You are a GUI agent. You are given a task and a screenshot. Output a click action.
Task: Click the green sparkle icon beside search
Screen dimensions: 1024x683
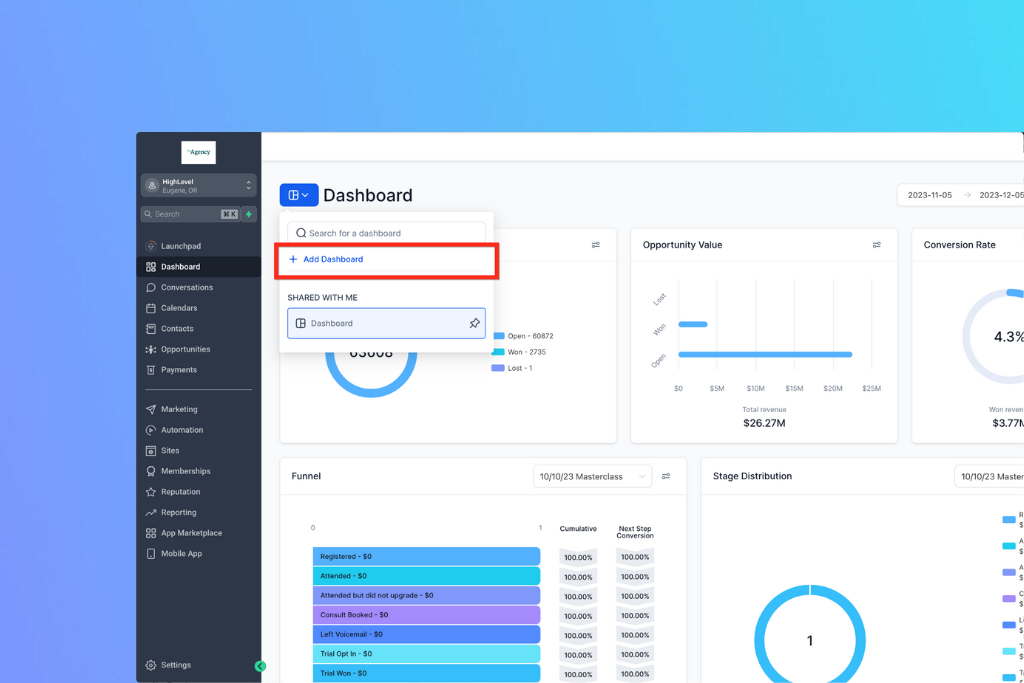click(x=249, y=214)
